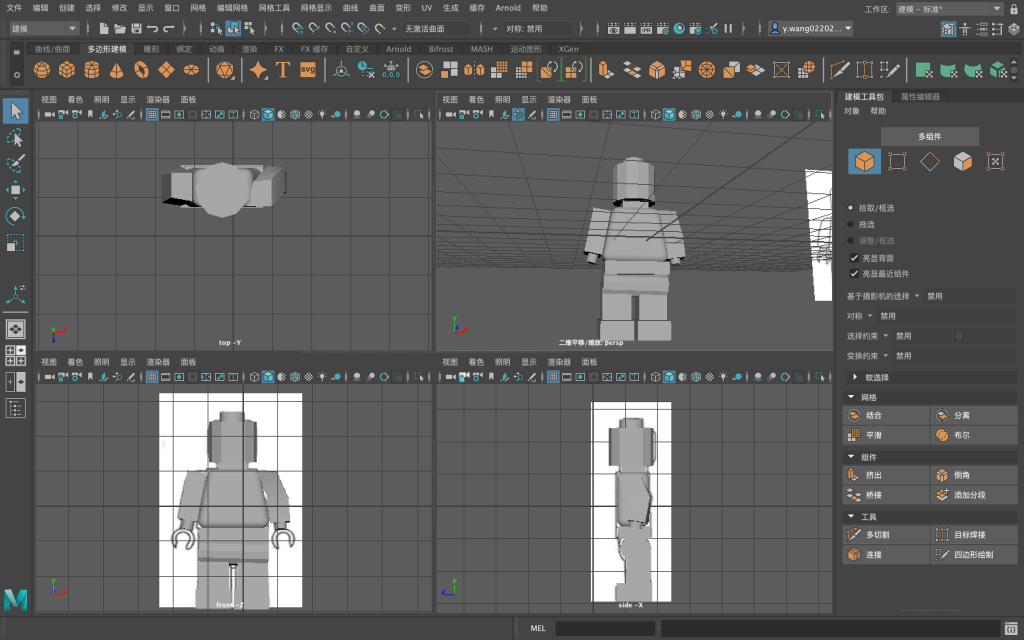Click the Extrude icon on the shelf
The height and width of the screenshot is (640, 1024).
605,70
